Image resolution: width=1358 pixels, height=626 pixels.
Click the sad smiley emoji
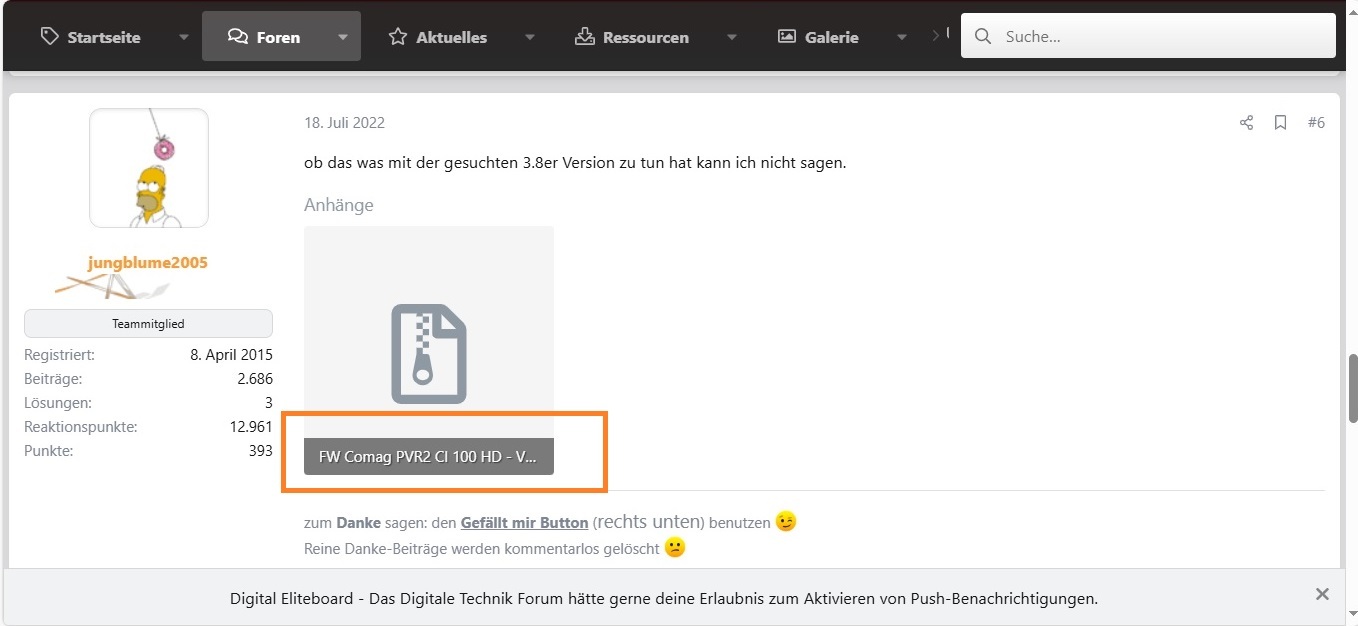click(675, 547)
